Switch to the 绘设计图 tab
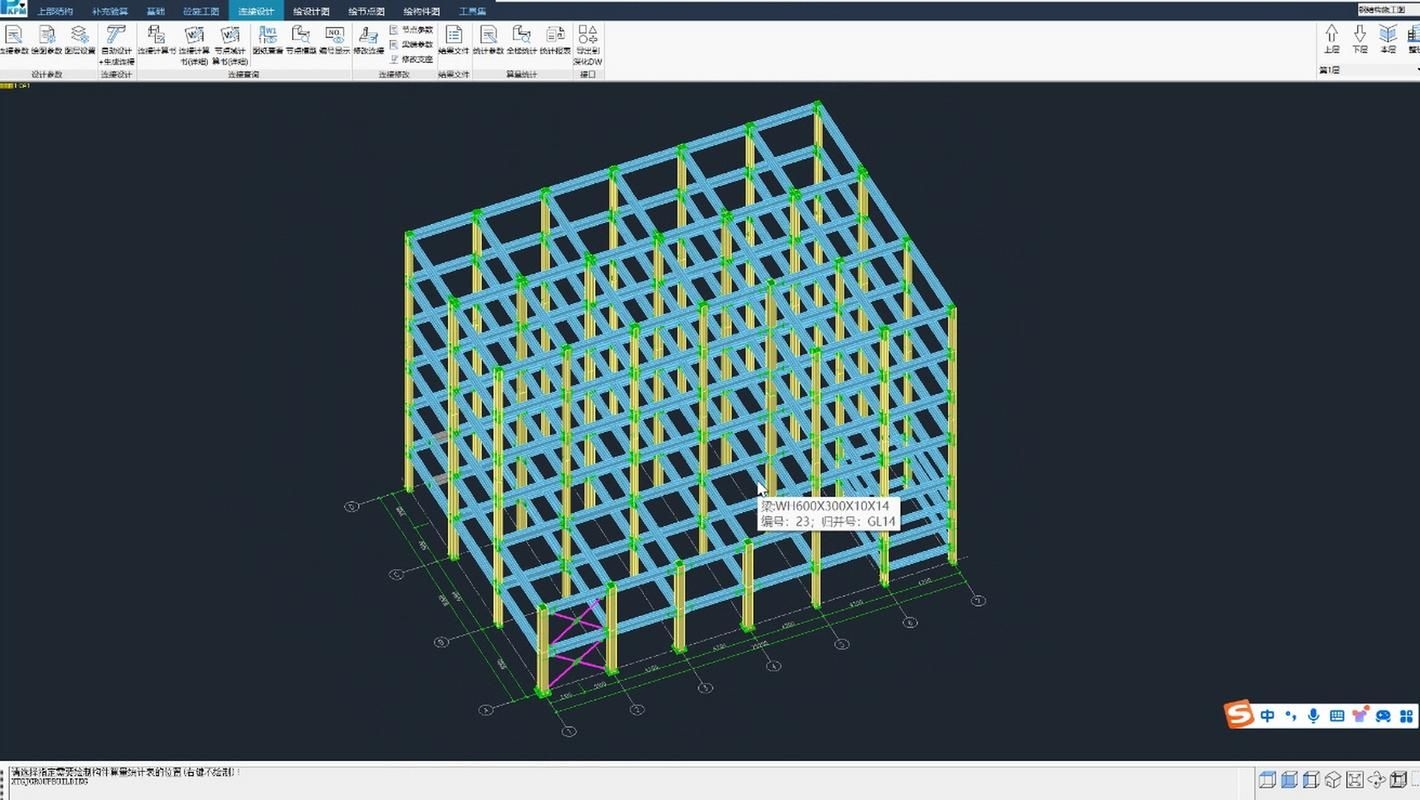Image resolution: width=1420 pixels, height=800 pixels. click(311, 11)
